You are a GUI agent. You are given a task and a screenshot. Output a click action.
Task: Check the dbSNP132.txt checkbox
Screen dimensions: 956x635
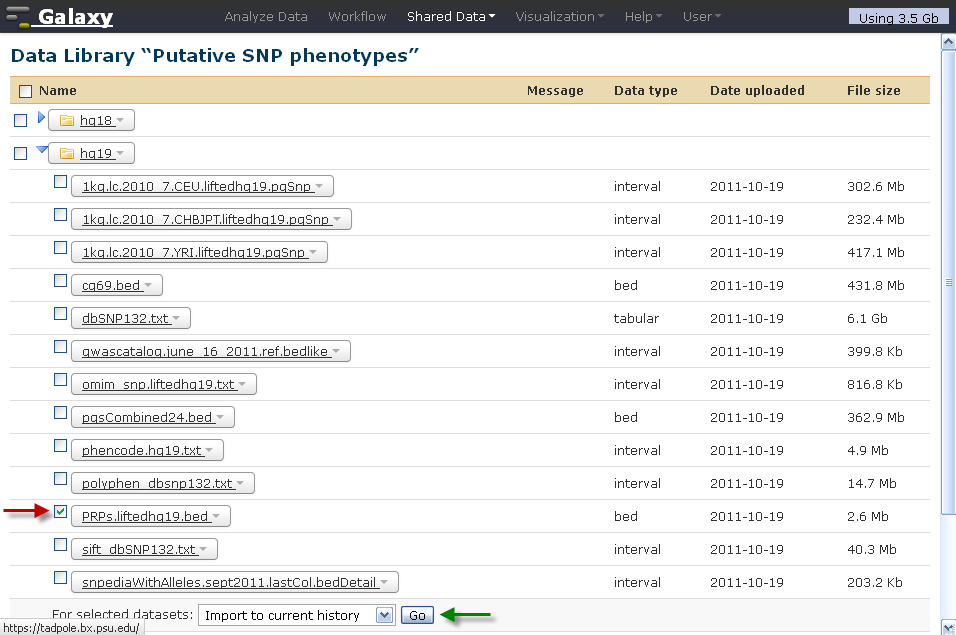pyautogui.click(x=60, y=313)
